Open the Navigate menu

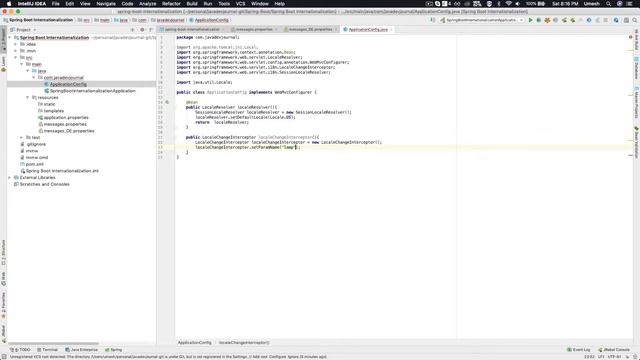click(x=106, y=4)
